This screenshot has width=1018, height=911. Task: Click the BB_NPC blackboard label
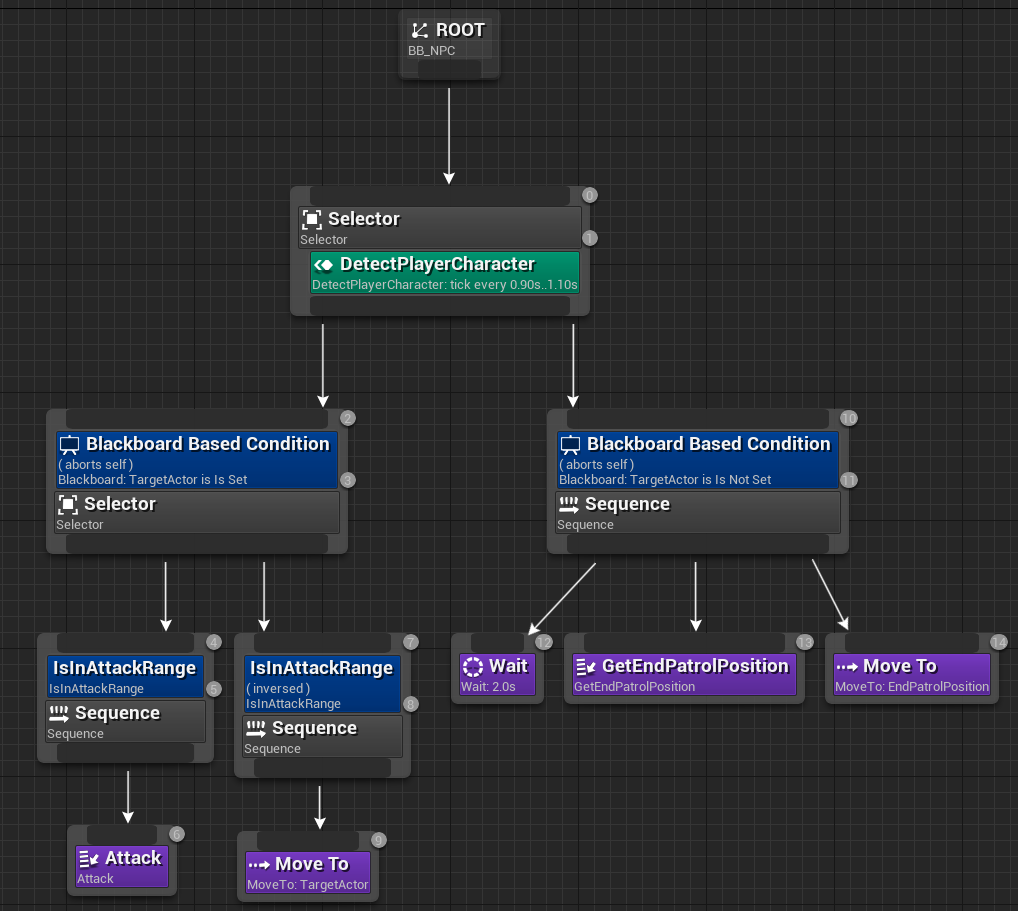coord(431,51)
